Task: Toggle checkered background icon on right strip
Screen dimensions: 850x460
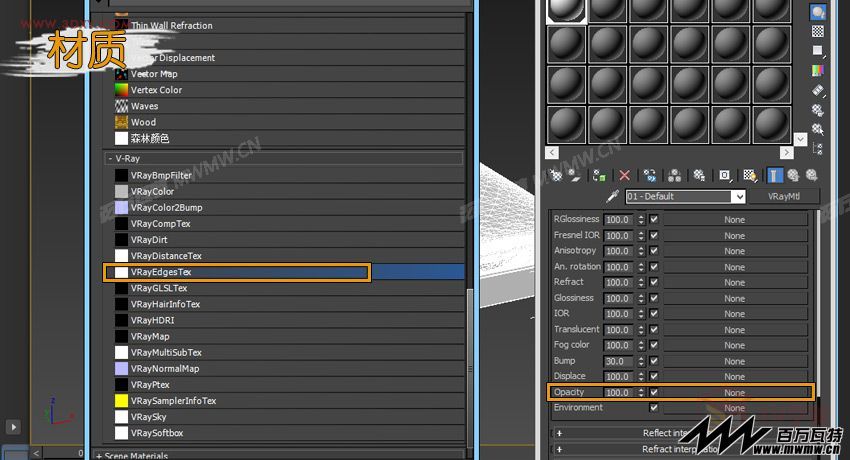Action: pyautogui.click(x=817, y=31)
